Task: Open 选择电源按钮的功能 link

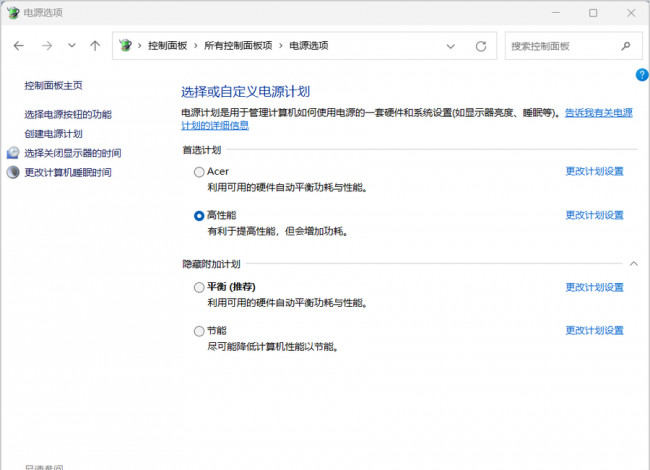Action: [x=68, y=114]
